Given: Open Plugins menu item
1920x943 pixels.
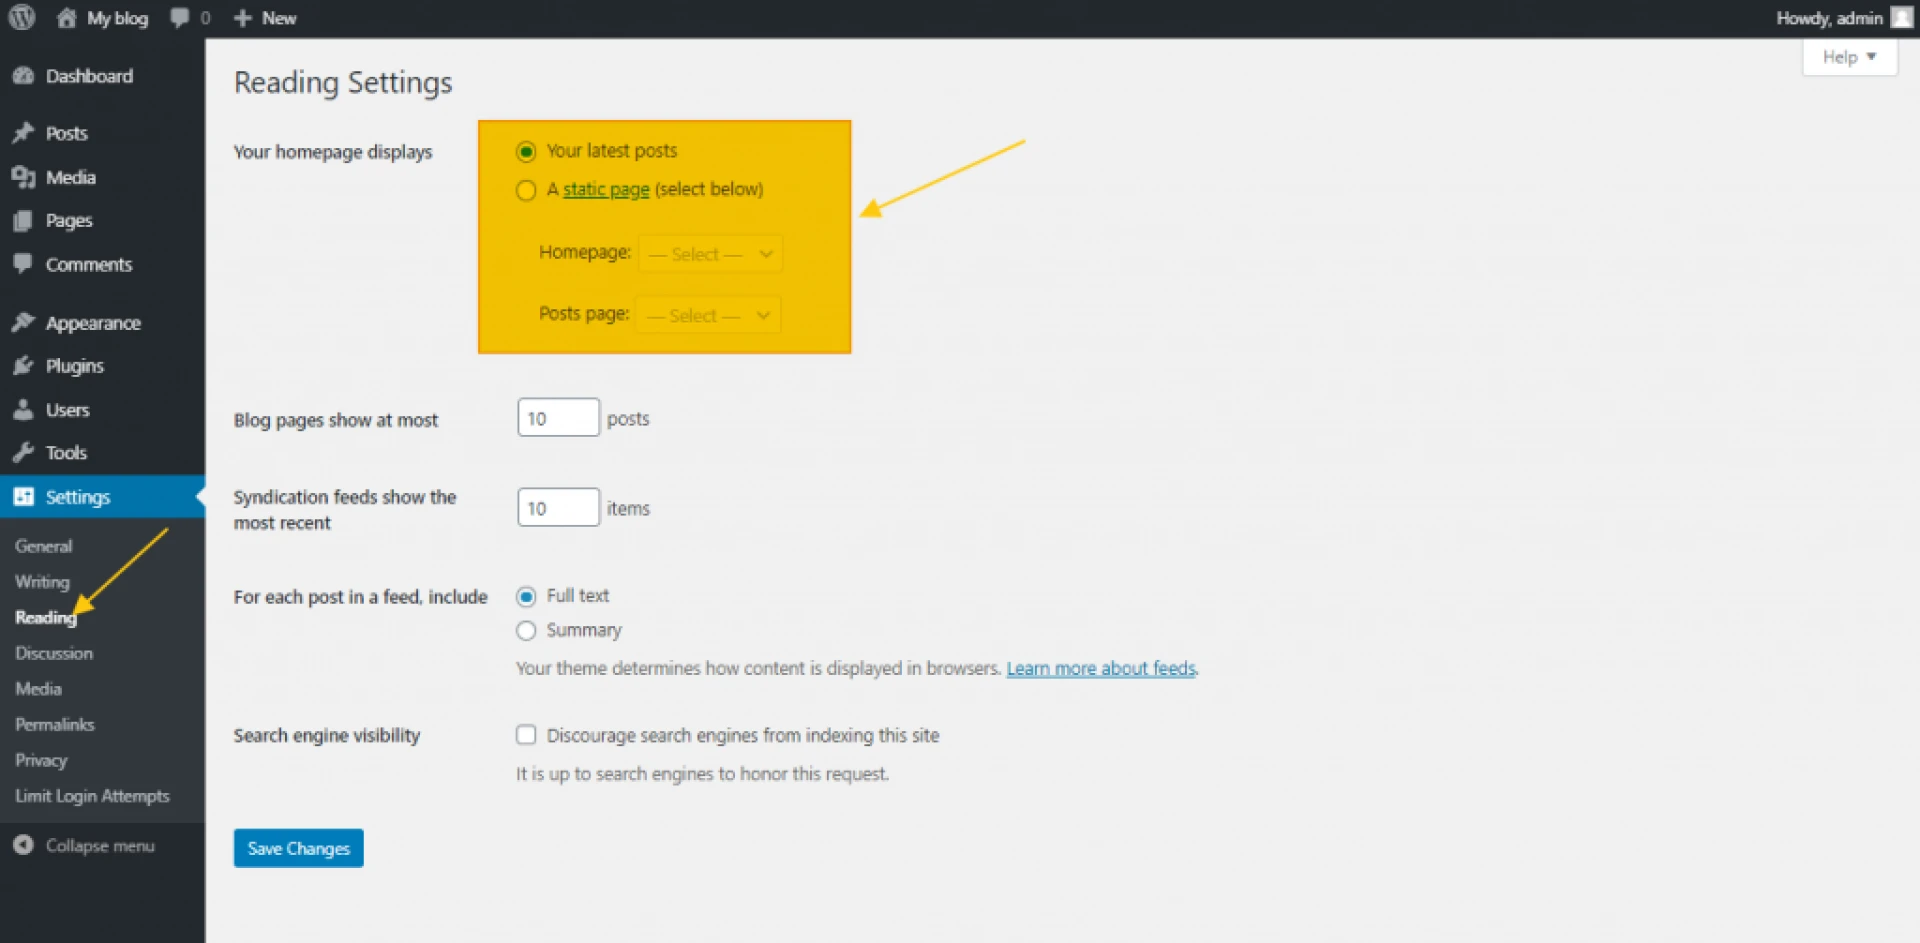Looking at the screenshot, I should click(75, 366).
